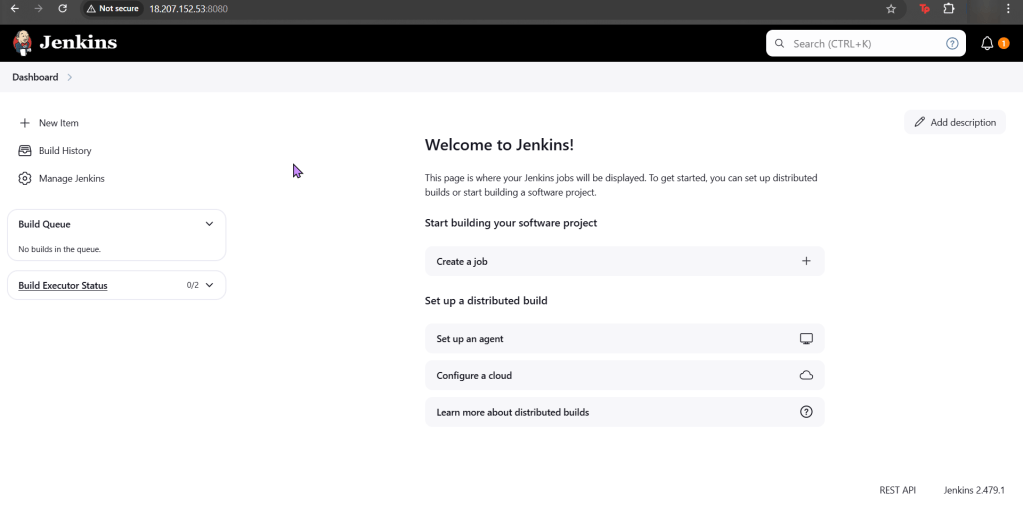
Task: Click the Dashboard breadcrumb chevron
Action: pyautogui.click(x=70, y=77)
